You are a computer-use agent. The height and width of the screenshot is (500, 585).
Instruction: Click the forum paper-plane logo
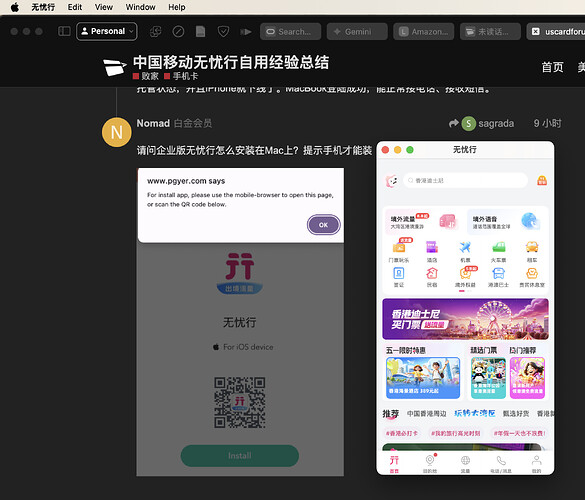115,67
